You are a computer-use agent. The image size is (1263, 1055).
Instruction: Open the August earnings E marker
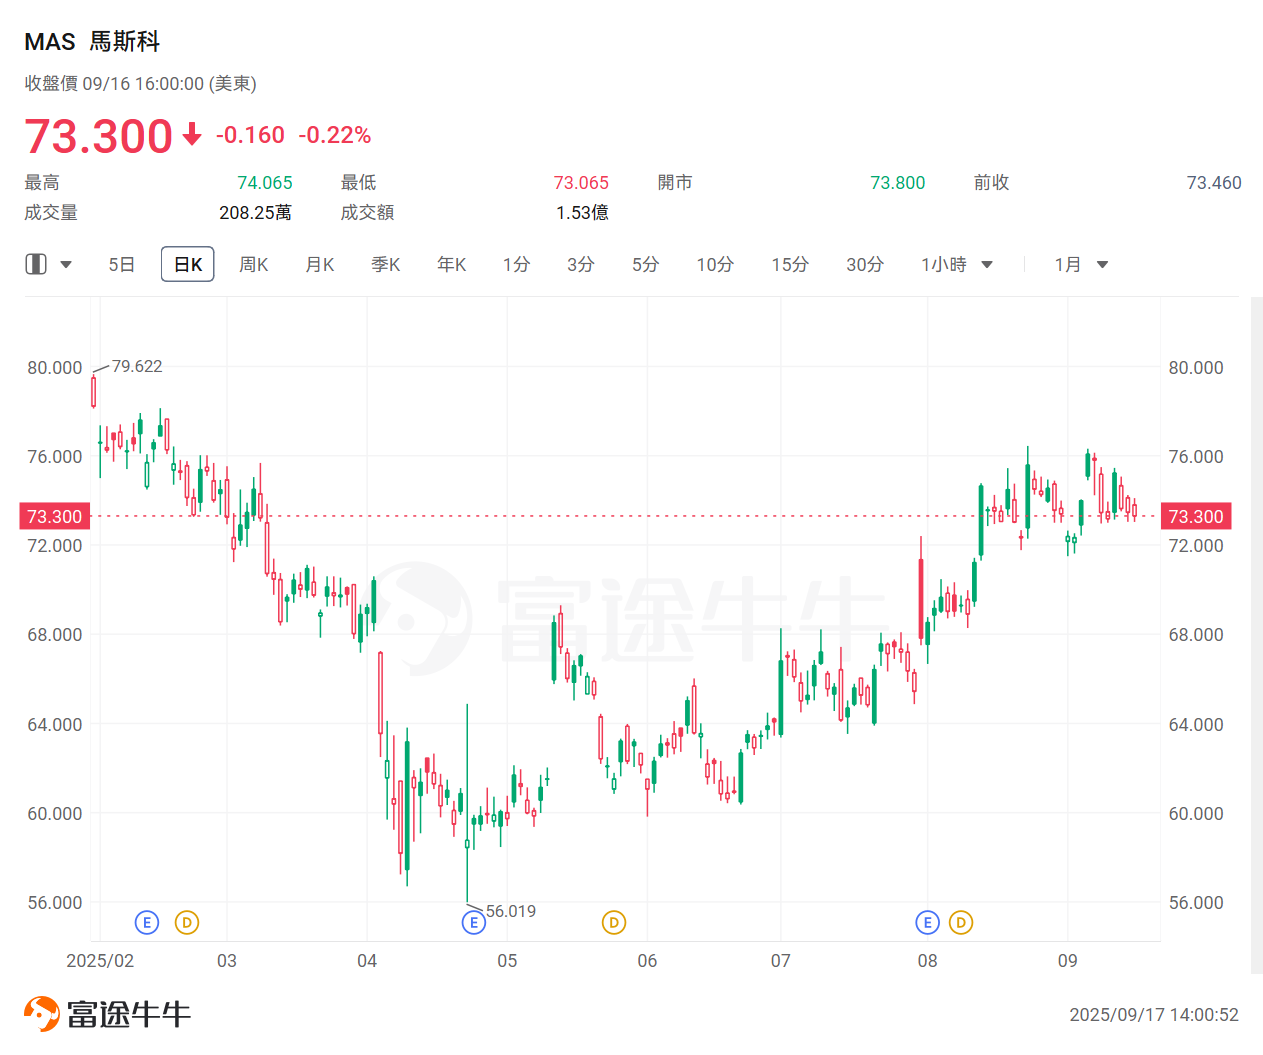point(928,922)
